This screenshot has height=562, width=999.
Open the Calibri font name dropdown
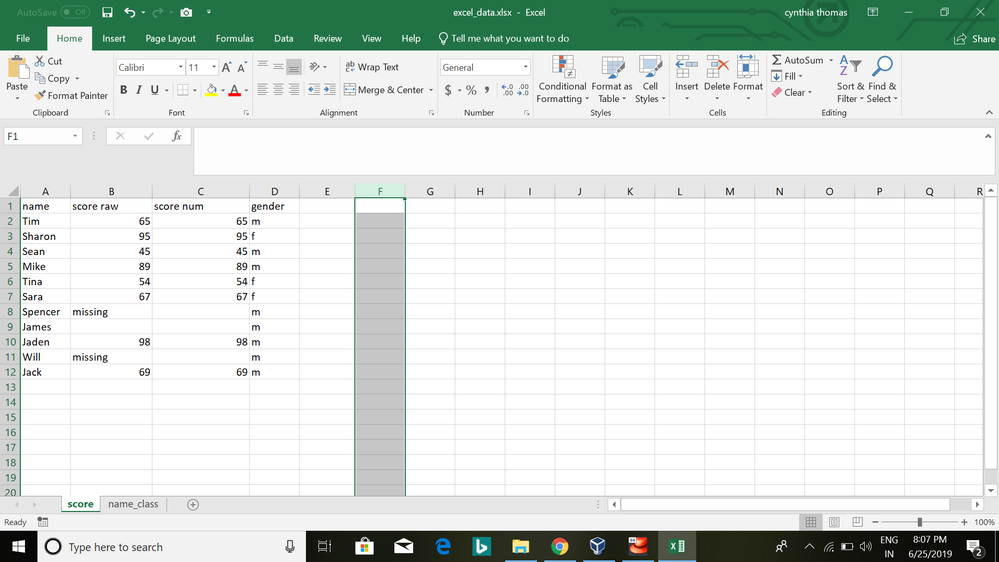[180, 67]
